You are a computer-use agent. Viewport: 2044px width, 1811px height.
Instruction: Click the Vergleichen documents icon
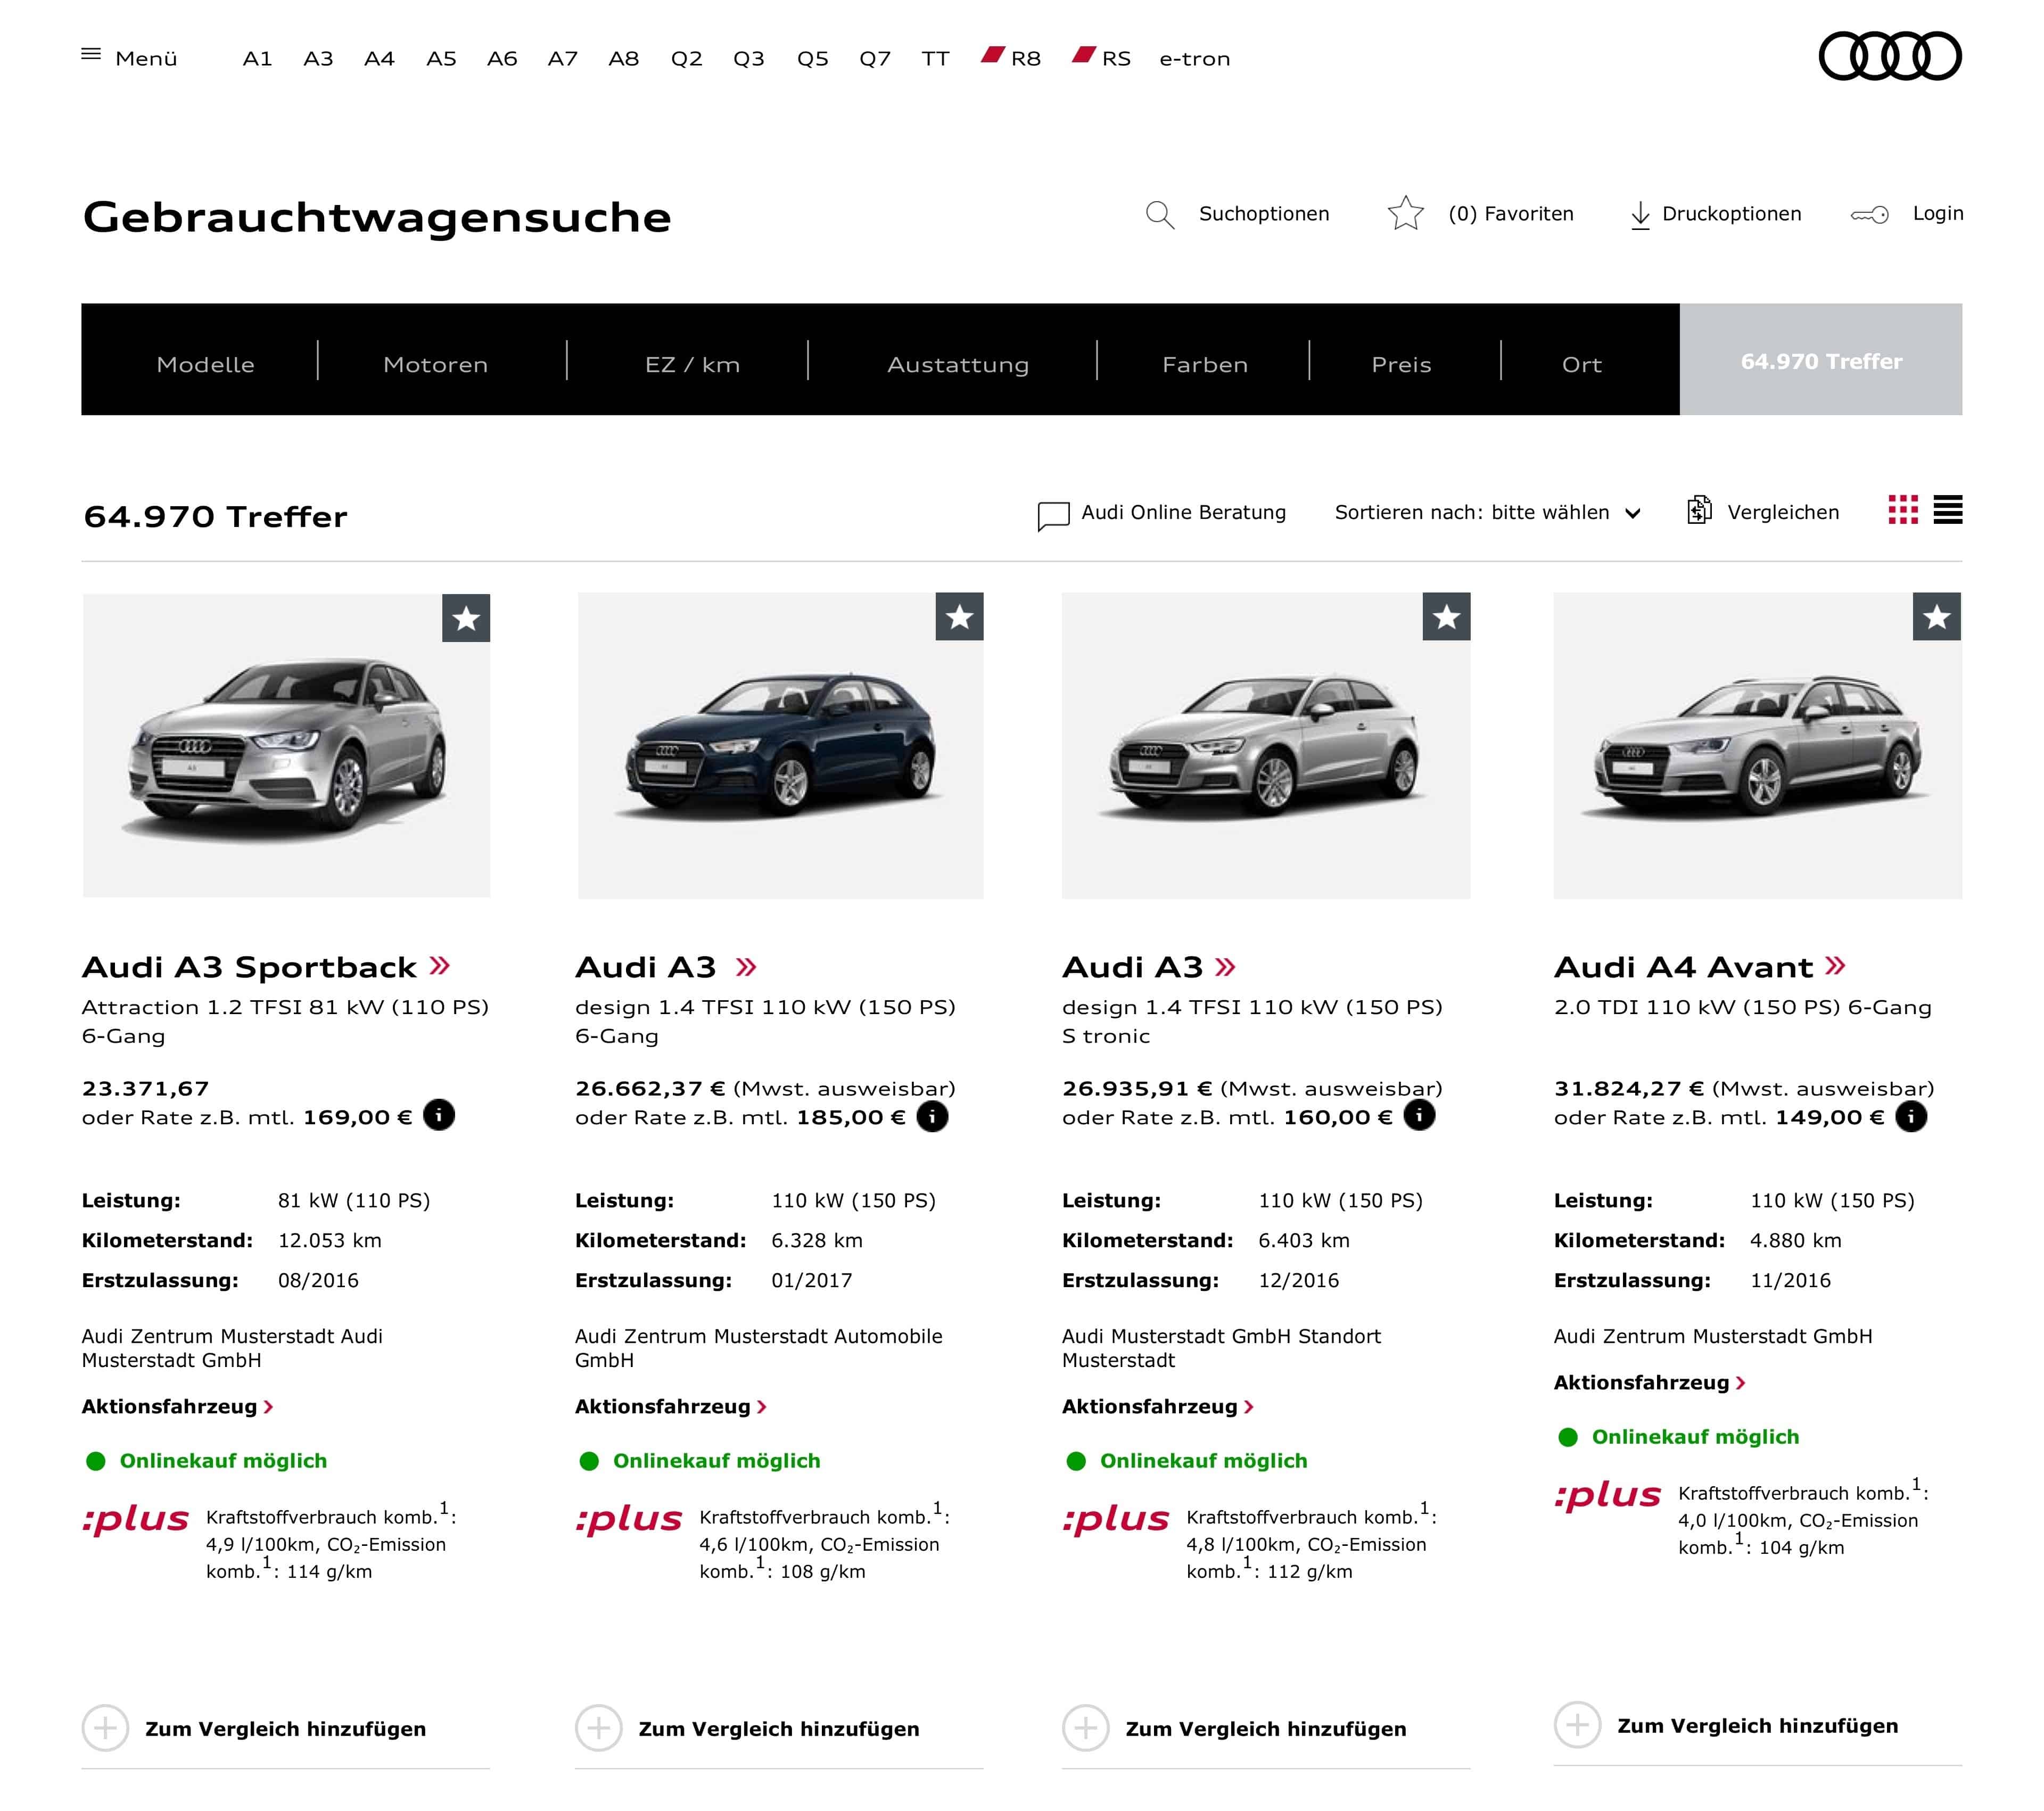1699,510
